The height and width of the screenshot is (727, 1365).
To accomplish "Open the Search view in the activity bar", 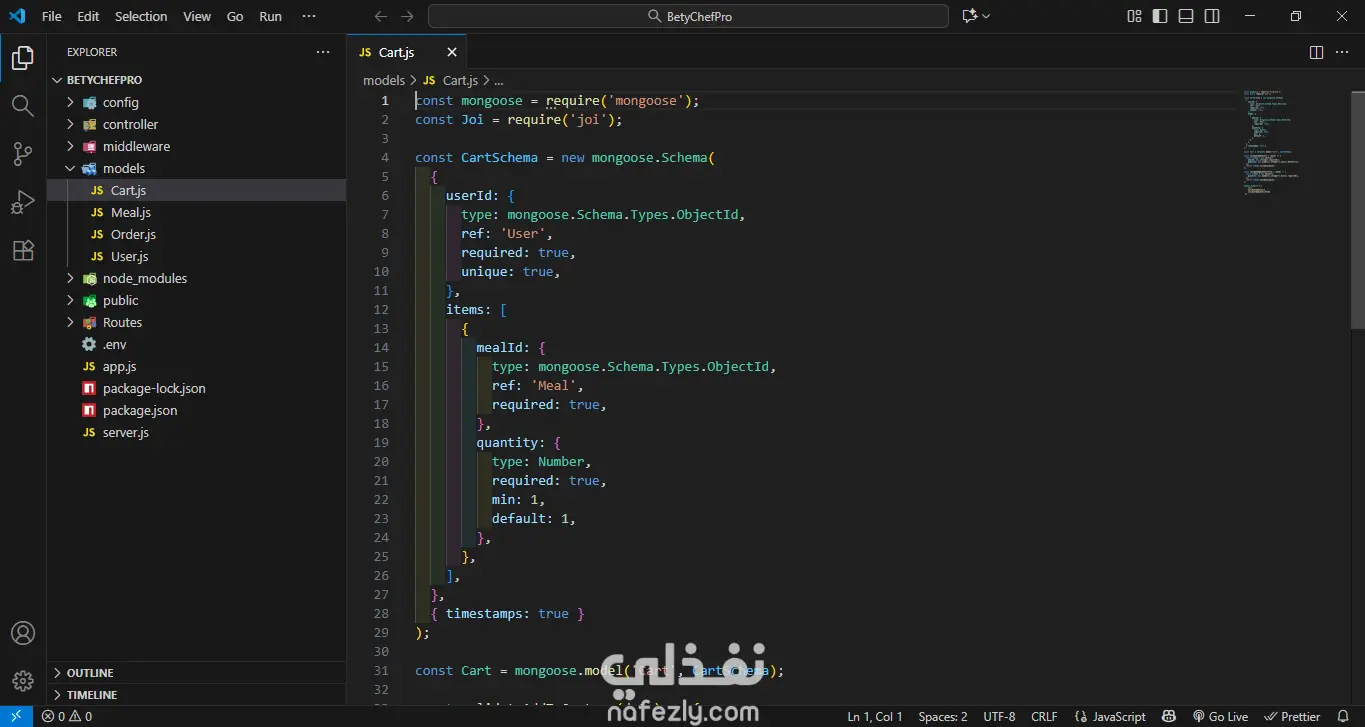I will (23, 106).
